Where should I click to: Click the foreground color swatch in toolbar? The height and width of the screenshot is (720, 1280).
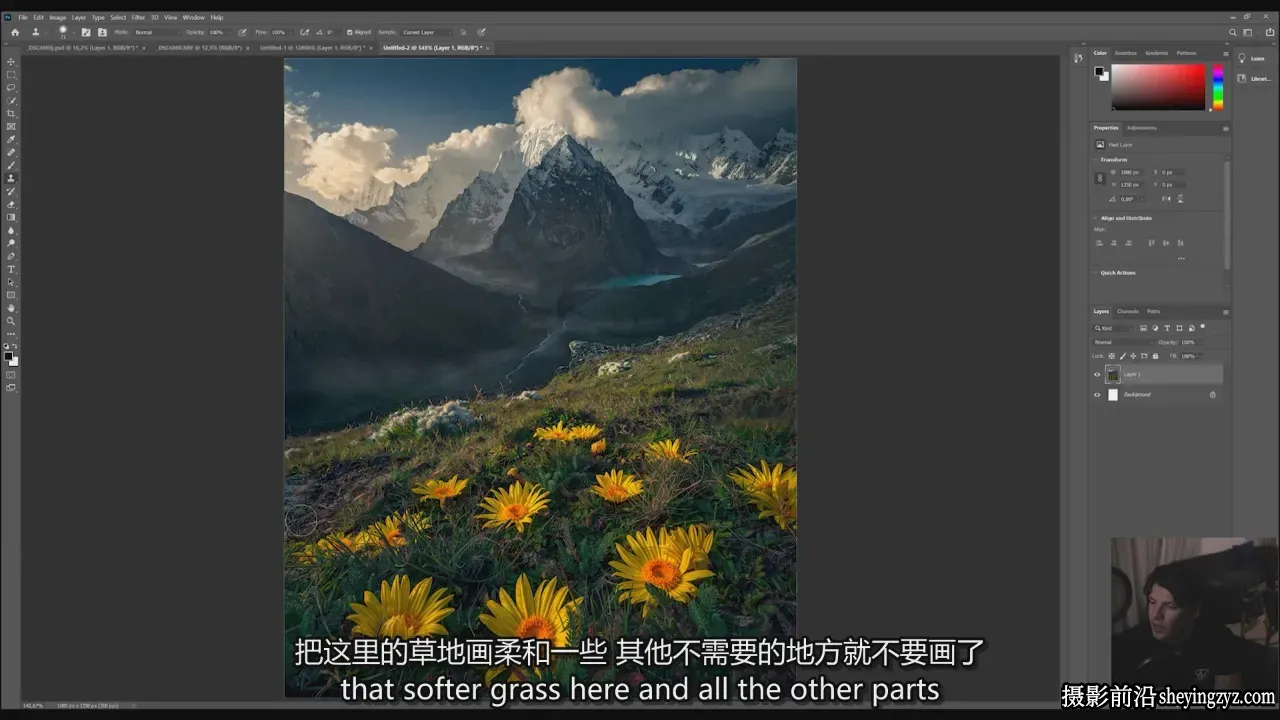(8, 356)
